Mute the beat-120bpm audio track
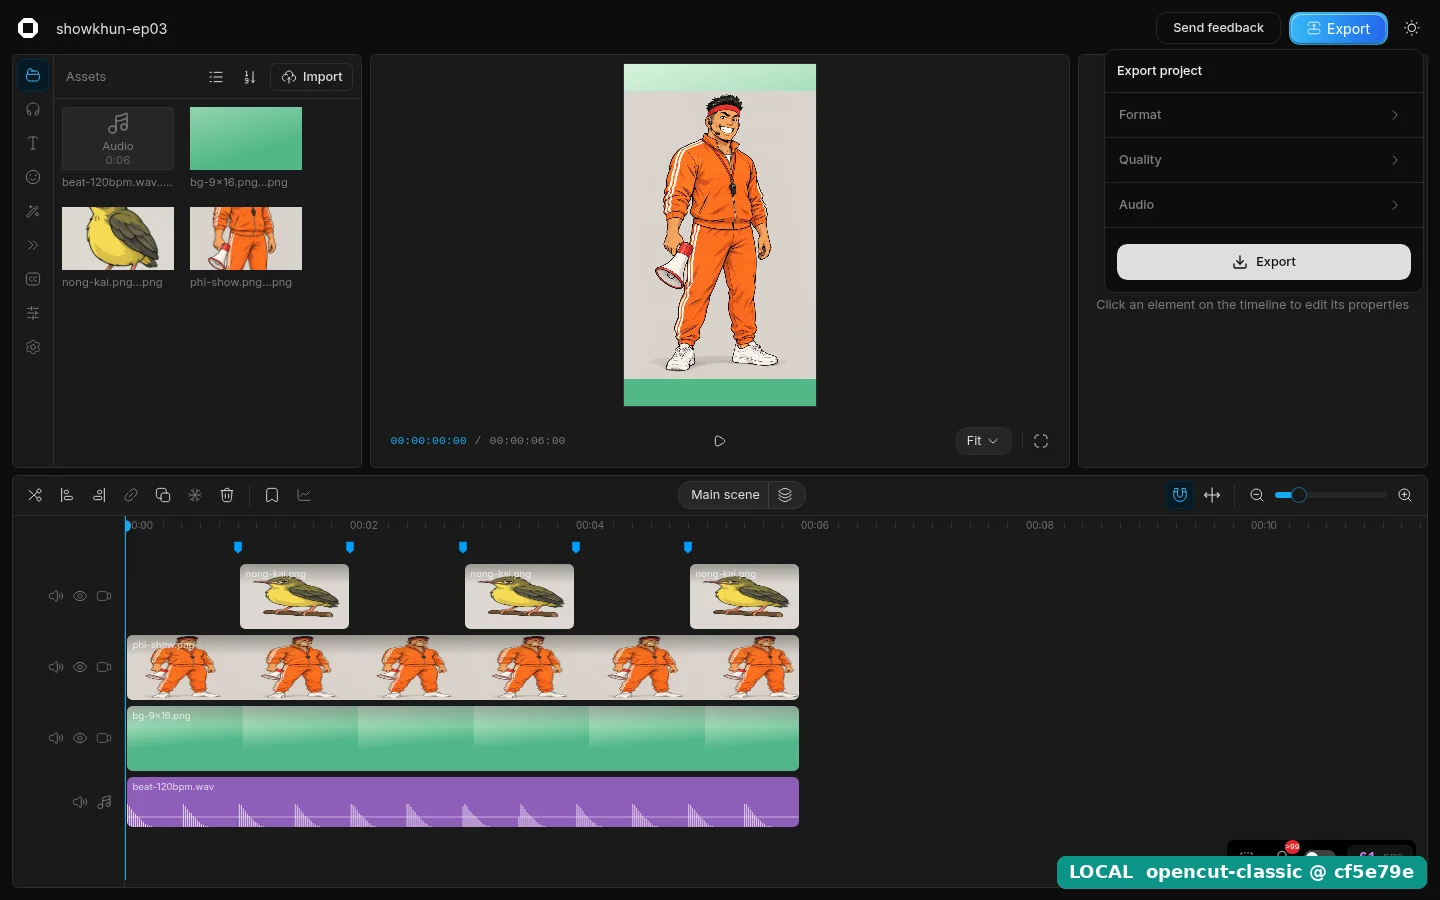The image size is (1440, 900). click(80, 802)
